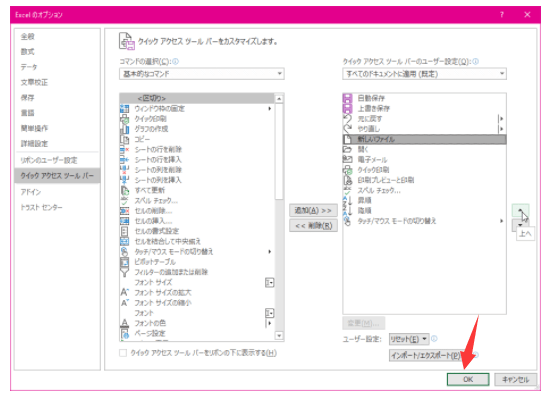Click the 追加(A) >> button

tap(313, 211)
